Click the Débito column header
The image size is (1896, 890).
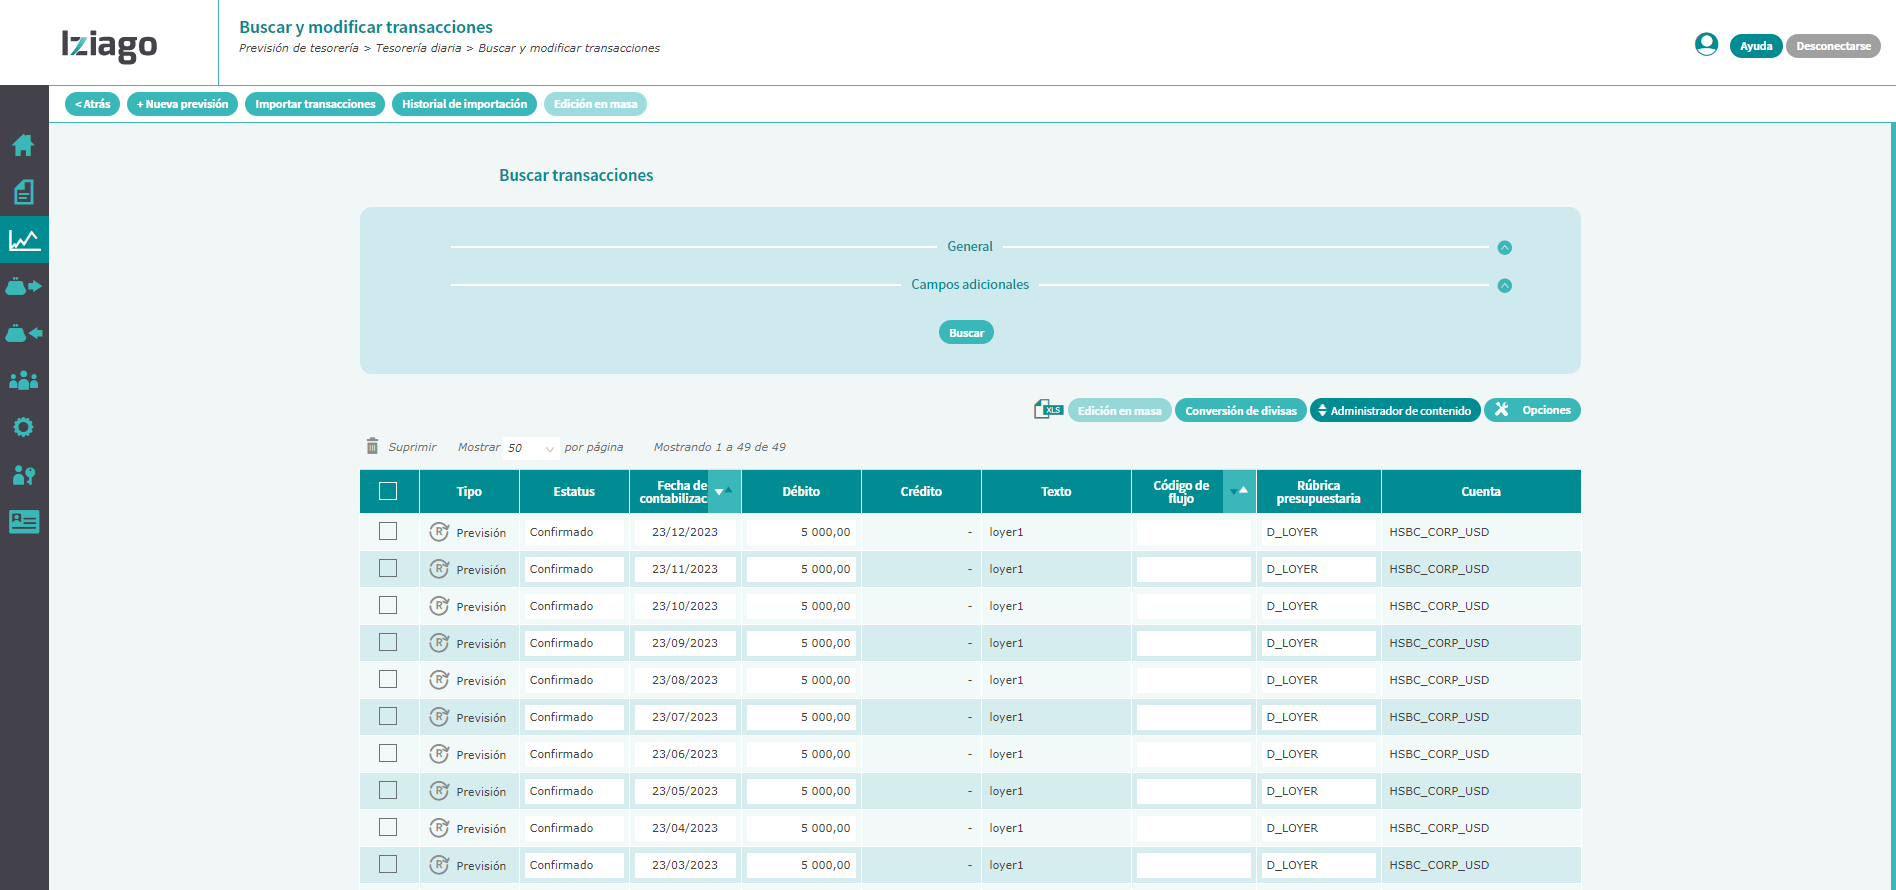point(801,491)
